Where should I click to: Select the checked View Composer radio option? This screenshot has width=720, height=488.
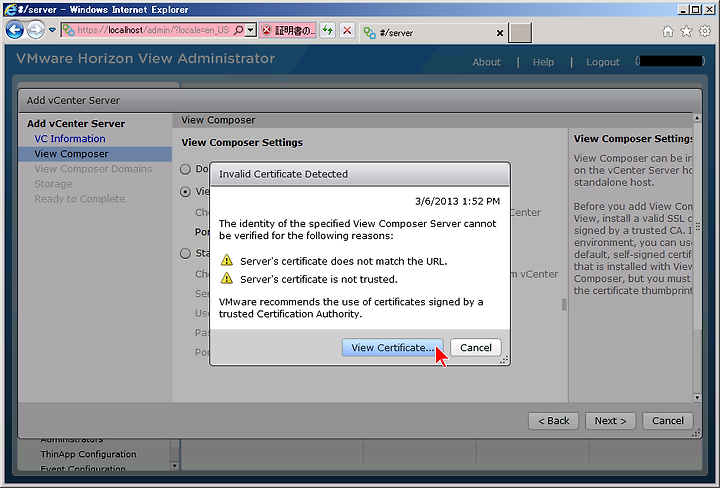coord(186,192)
